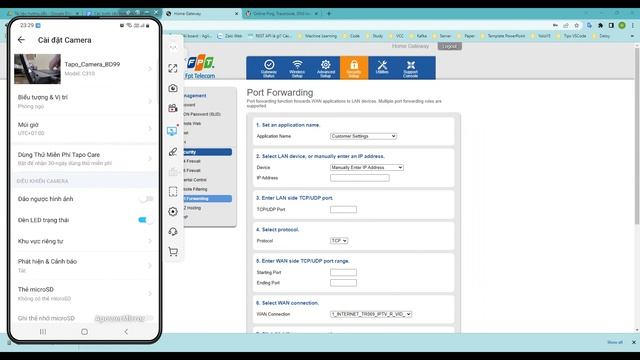This screenshot has width=640, height=360.
Task: Click the FPT Telecom logo
Action: pos(200,67)
